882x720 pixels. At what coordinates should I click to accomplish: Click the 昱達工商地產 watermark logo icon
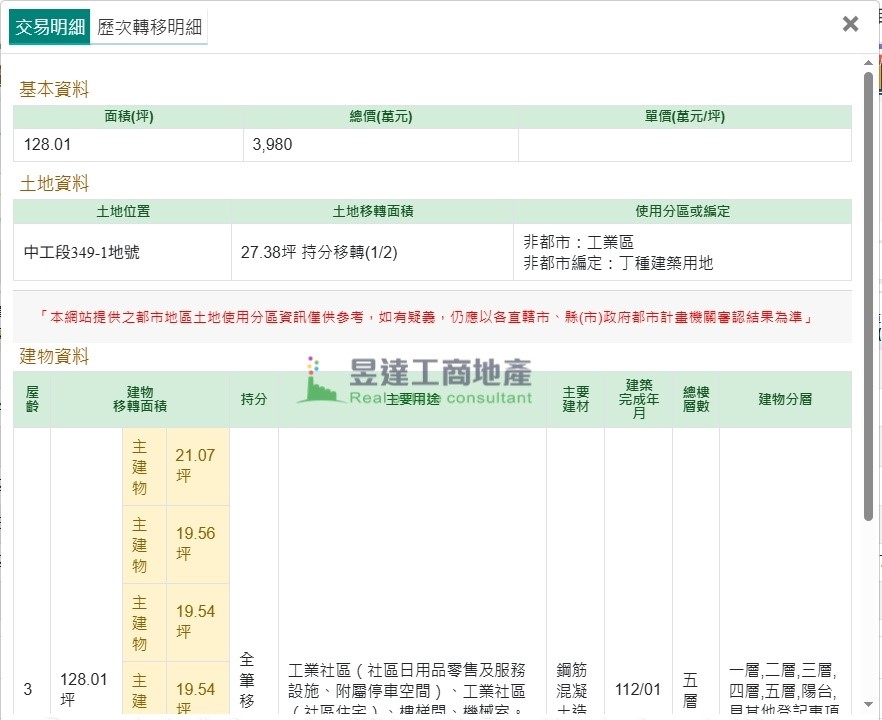pyautogui.click(x=320, y=381)
